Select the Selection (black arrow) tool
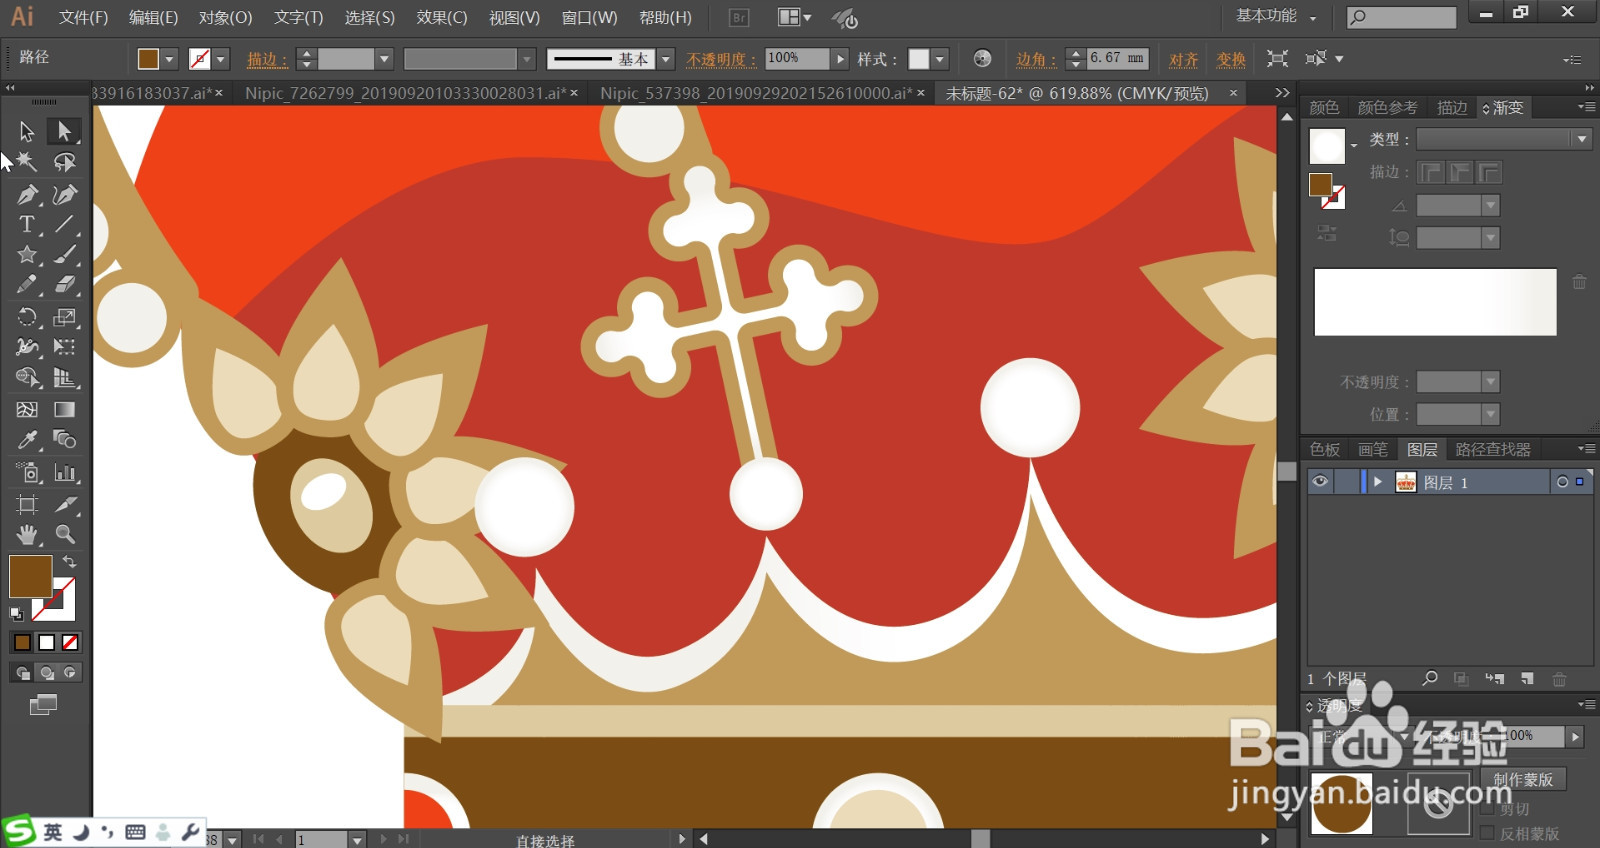 pos(27,131)
